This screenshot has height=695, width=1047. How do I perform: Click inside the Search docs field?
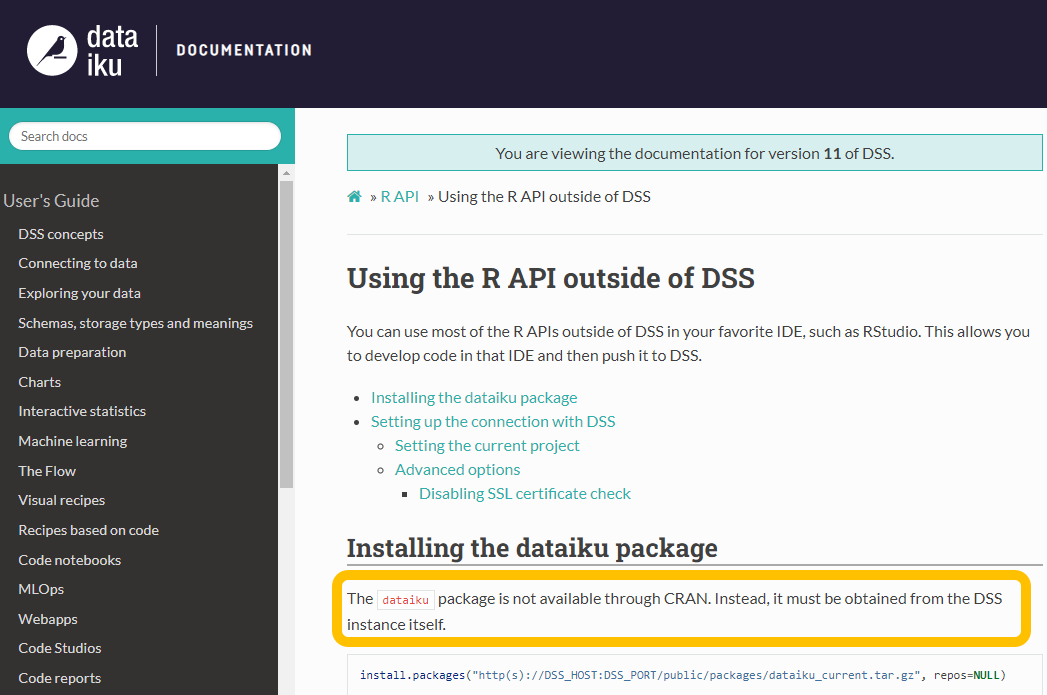[x=145, y=135]
